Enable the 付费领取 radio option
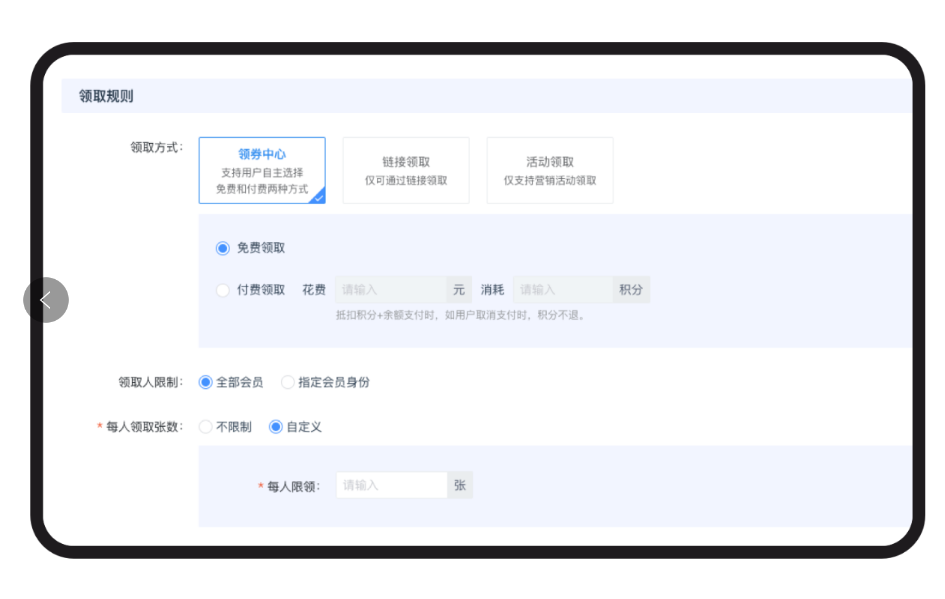This screenshot has height=599, width=945. click(223, 290)
